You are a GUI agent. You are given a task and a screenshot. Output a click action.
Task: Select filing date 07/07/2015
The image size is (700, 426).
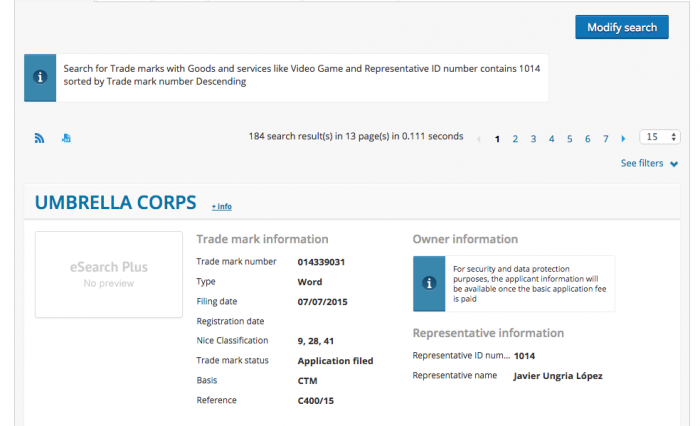[322, 302]
